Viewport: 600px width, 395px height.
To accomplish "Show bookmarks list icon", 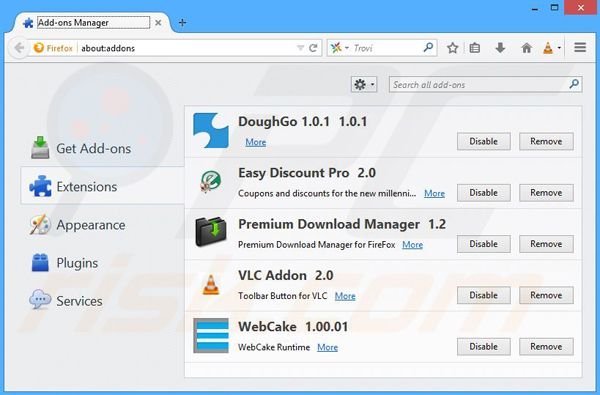I will pos(474,48).
